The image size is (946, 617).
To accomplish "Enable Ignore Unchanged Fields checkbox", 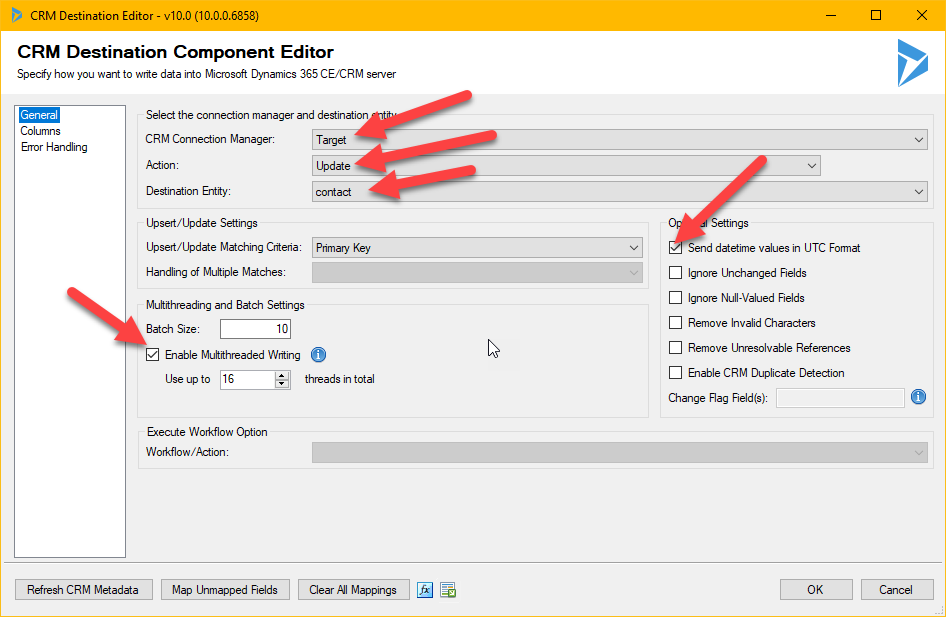I will pos(675,273).
